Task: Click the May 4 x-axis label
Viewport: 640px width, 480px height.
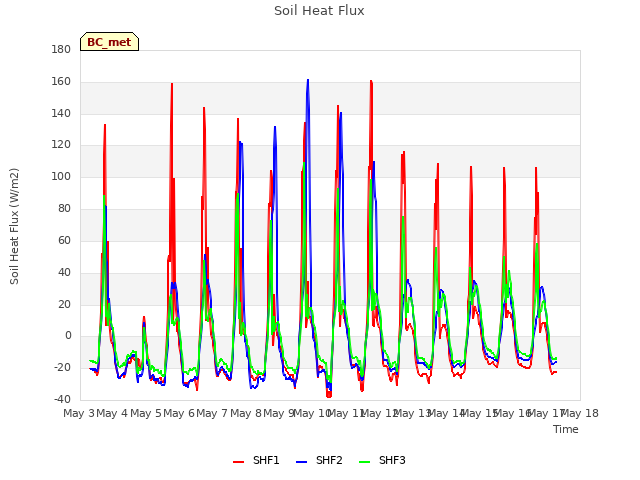Action: 112,413
